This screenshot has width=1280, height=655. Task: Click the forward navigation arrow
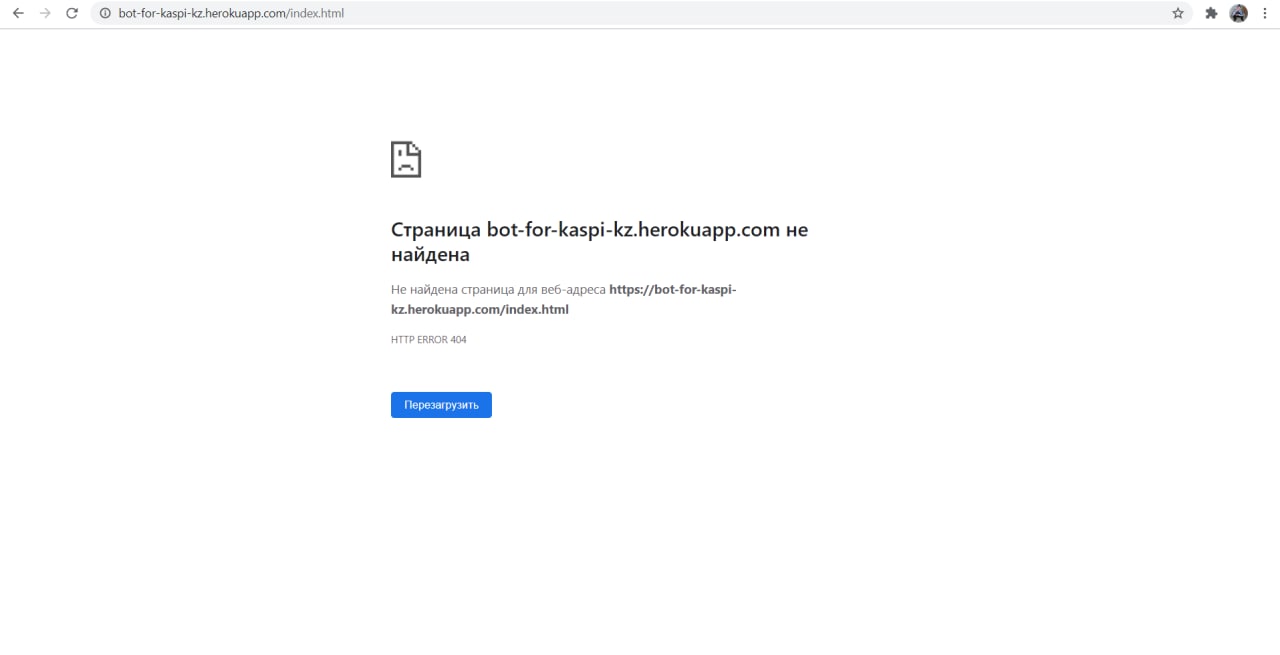[45, 13]
